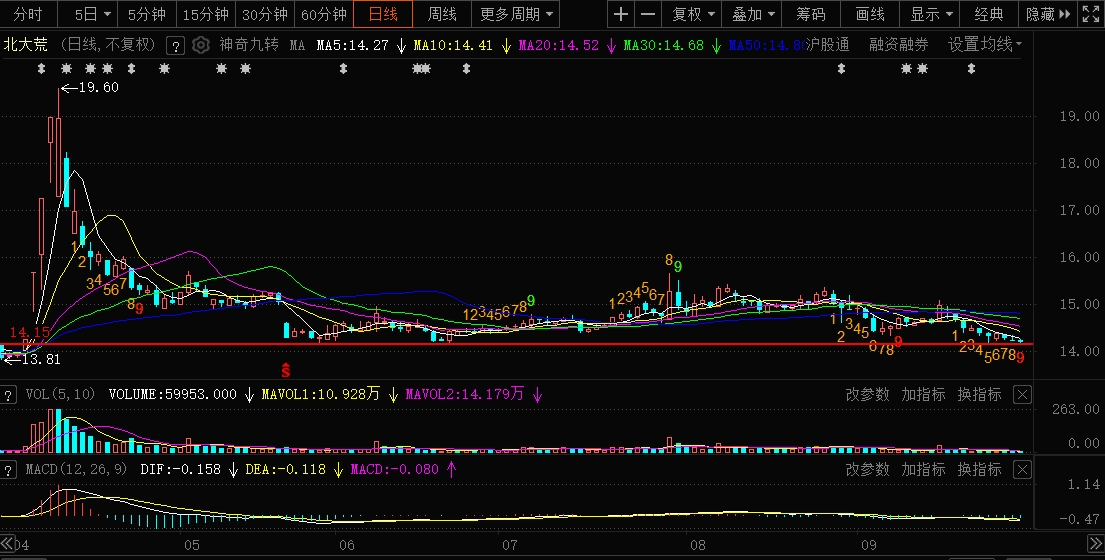Select the 15分钟 period tab
This screenshot has width=1105, height=560.
[206, 14]
